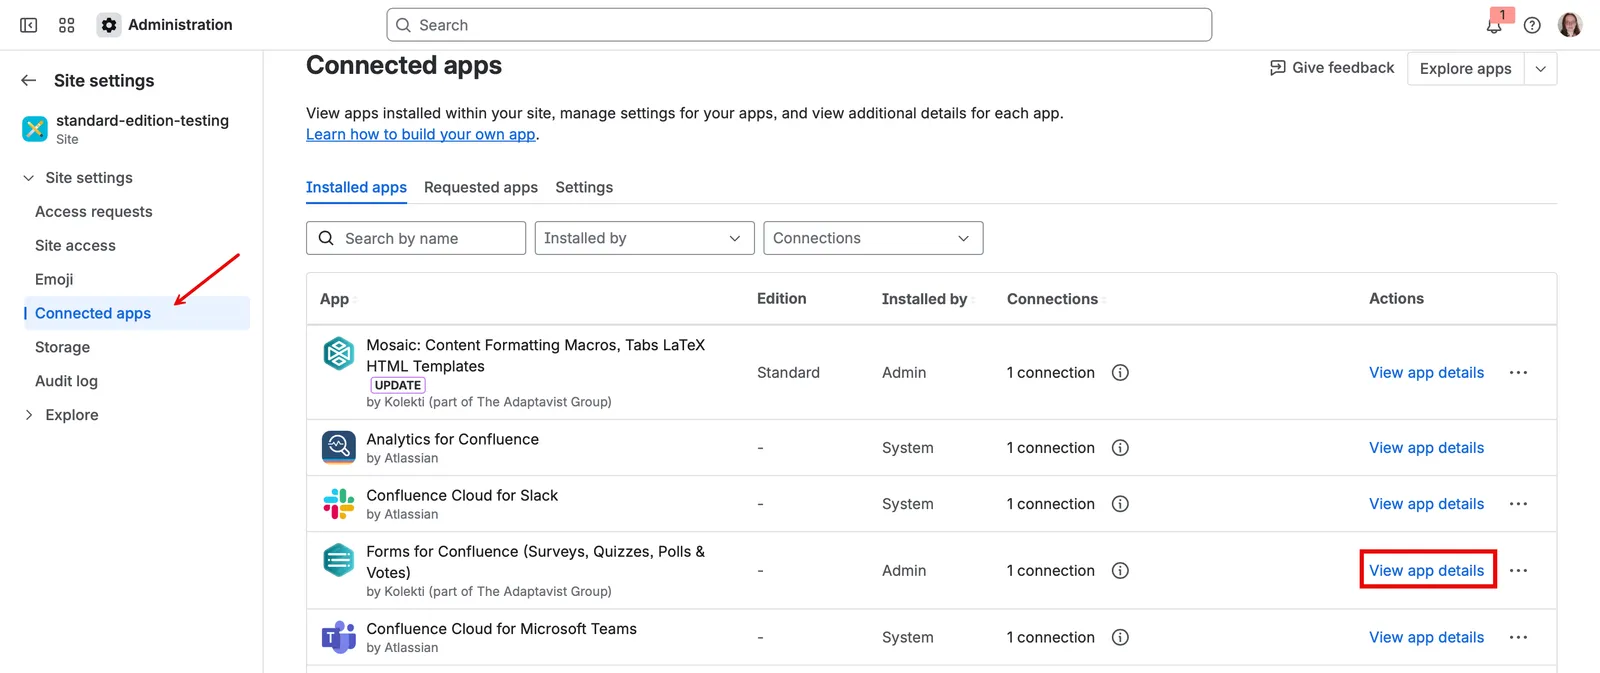
Task: Show connection info for Forms for Confluence
Action: click(x=1120, y=570)
